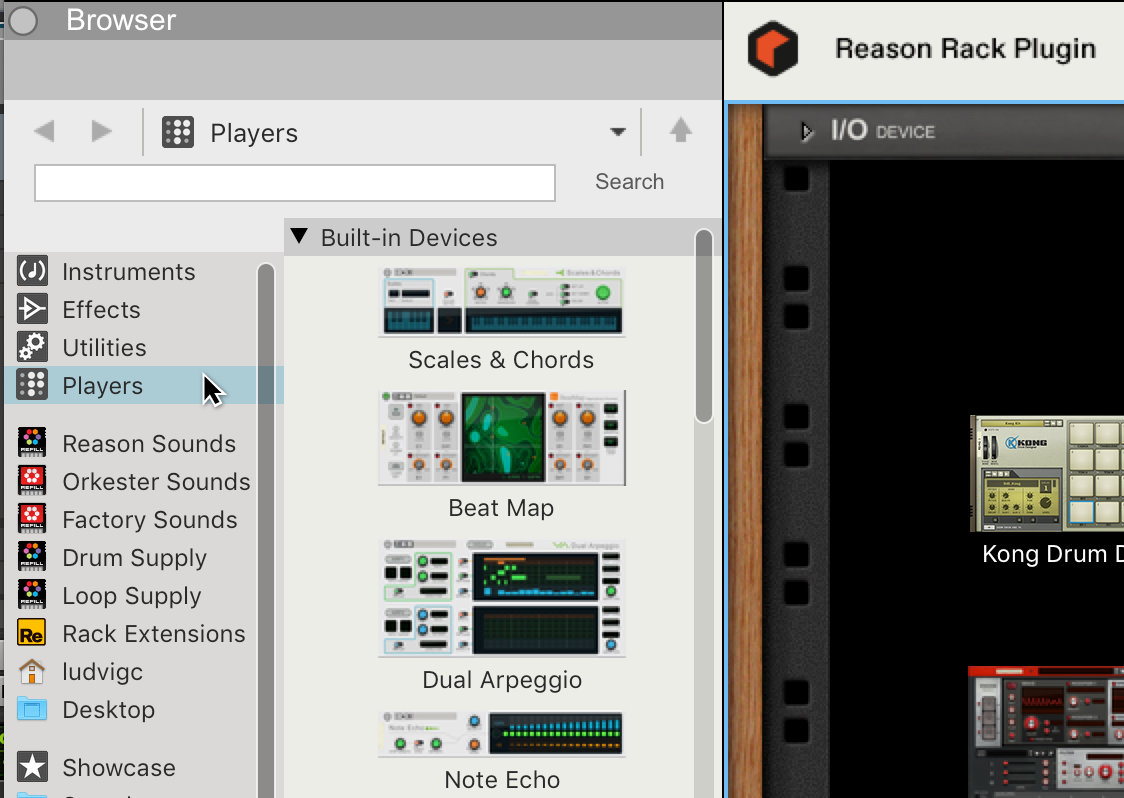Click the Beat Map label
Image resolution: width=1124 pixels, height=798 pixels.
click(x=501, y=508)
